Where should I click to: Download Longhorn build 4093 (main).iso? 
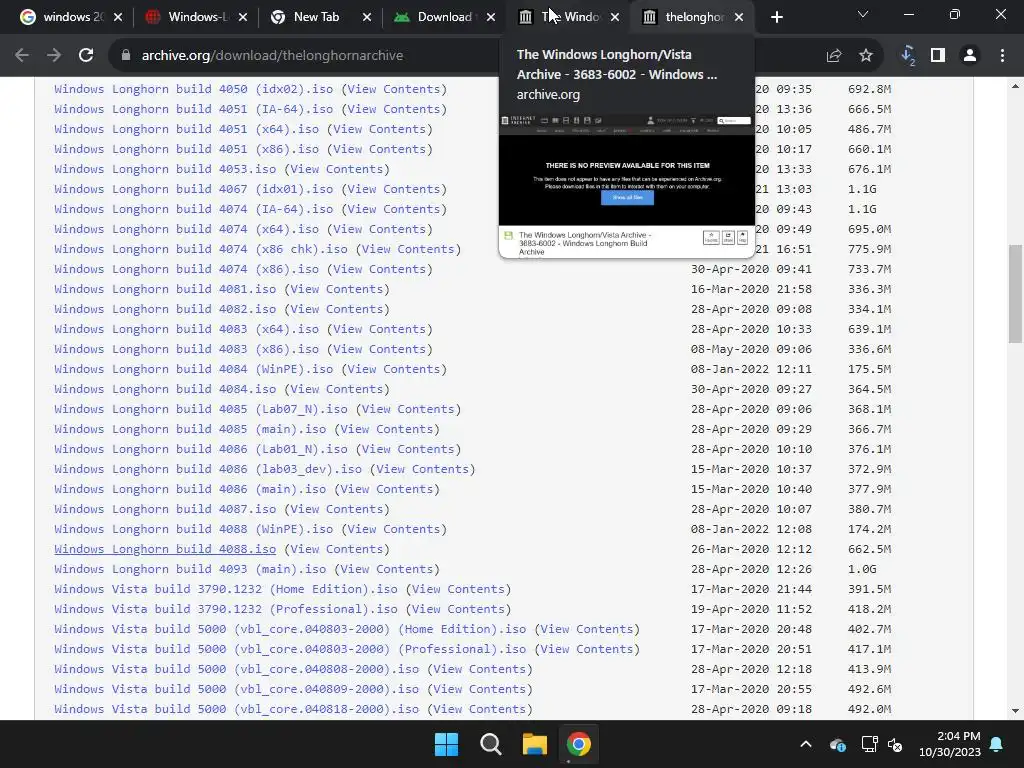pyautogui.click(x=190, y=569)
